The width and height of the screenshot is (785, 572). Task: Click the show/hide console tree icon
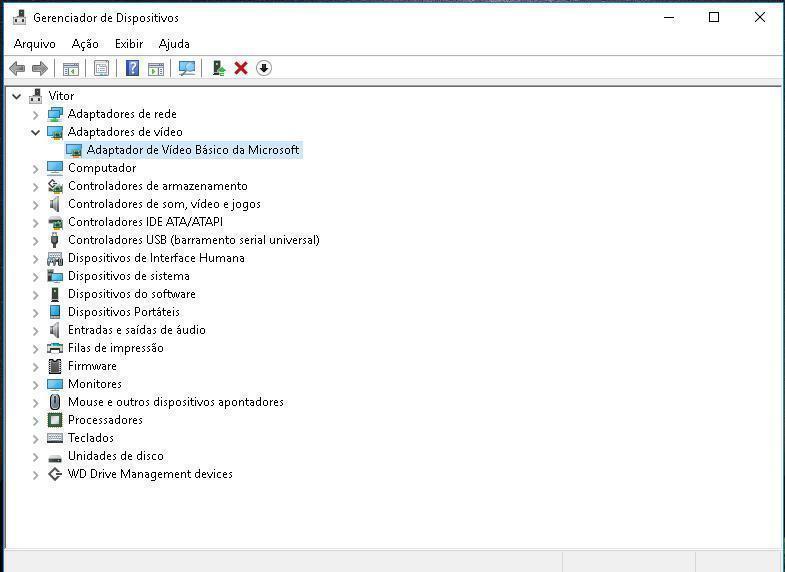pyautogui.click(x=71, y=68)
